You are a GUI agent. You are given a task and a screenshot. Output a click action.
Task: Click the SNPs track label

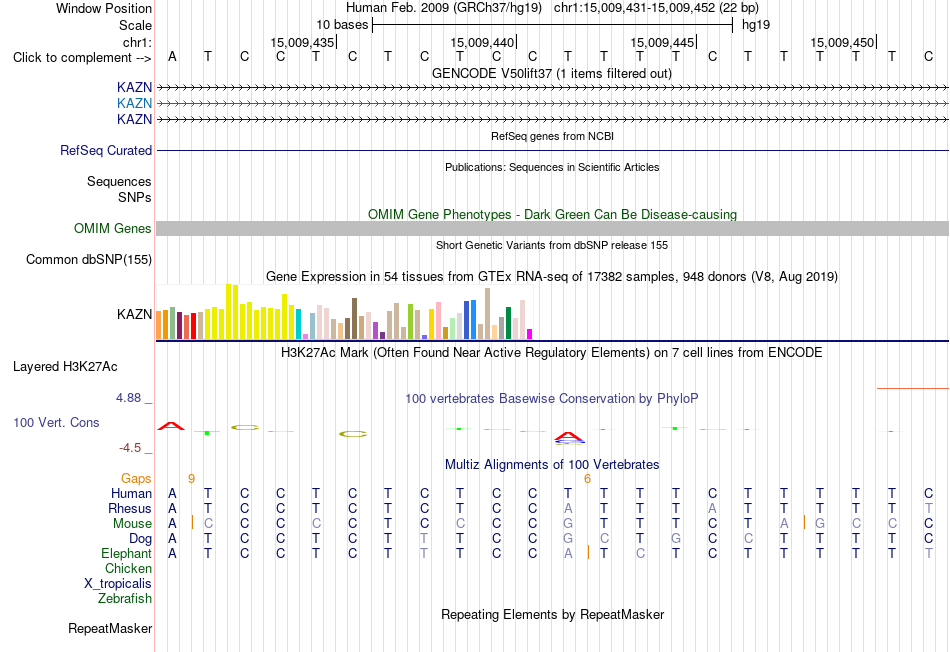[x=135, y=198]
